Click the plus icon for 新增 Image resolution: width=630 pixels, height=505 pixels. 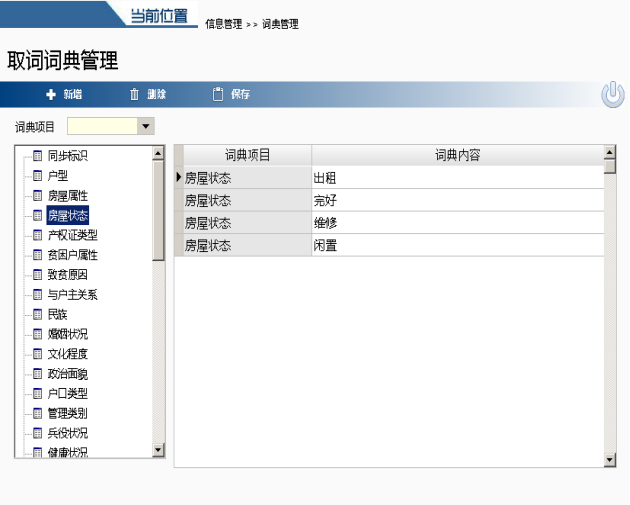tap(51, 94)
